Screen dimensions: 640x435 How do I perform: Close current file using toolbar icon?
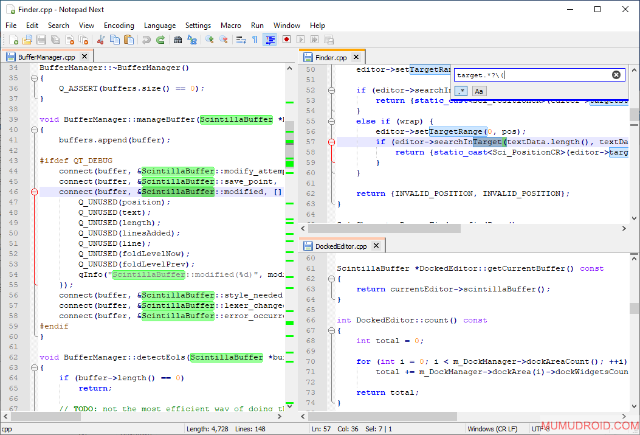(x=70, y=40)
